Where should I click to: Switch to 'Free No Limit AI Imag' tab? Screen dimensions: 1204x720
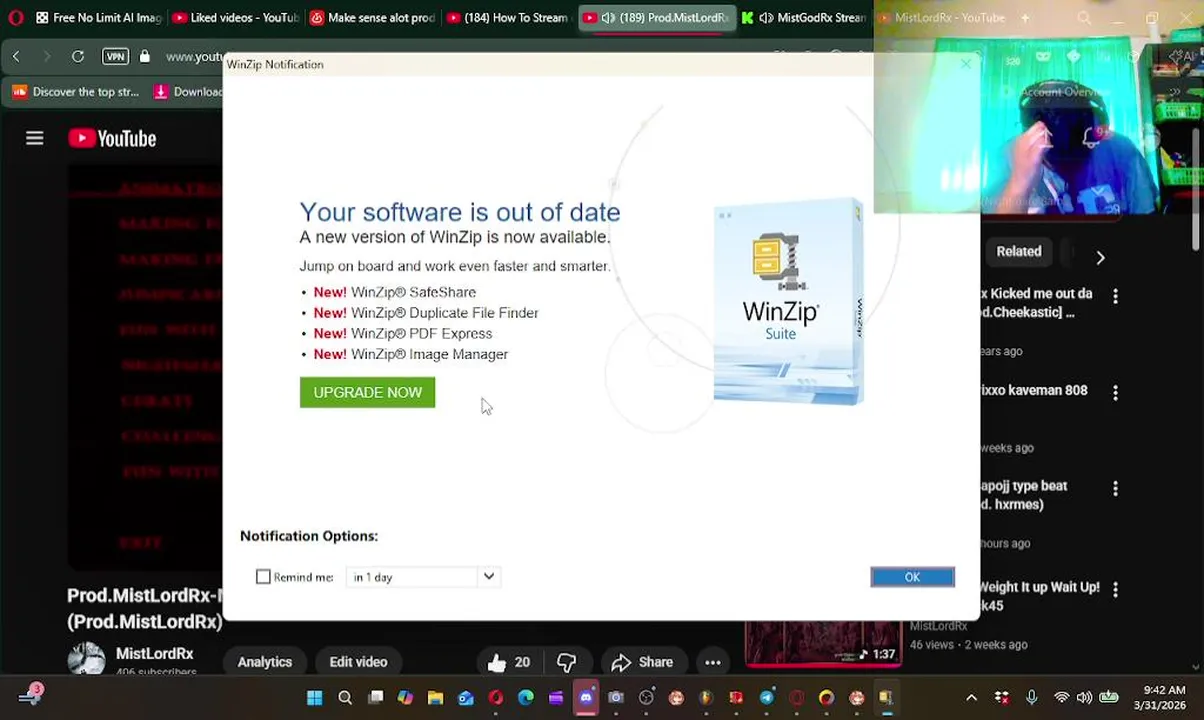(98, 18)
